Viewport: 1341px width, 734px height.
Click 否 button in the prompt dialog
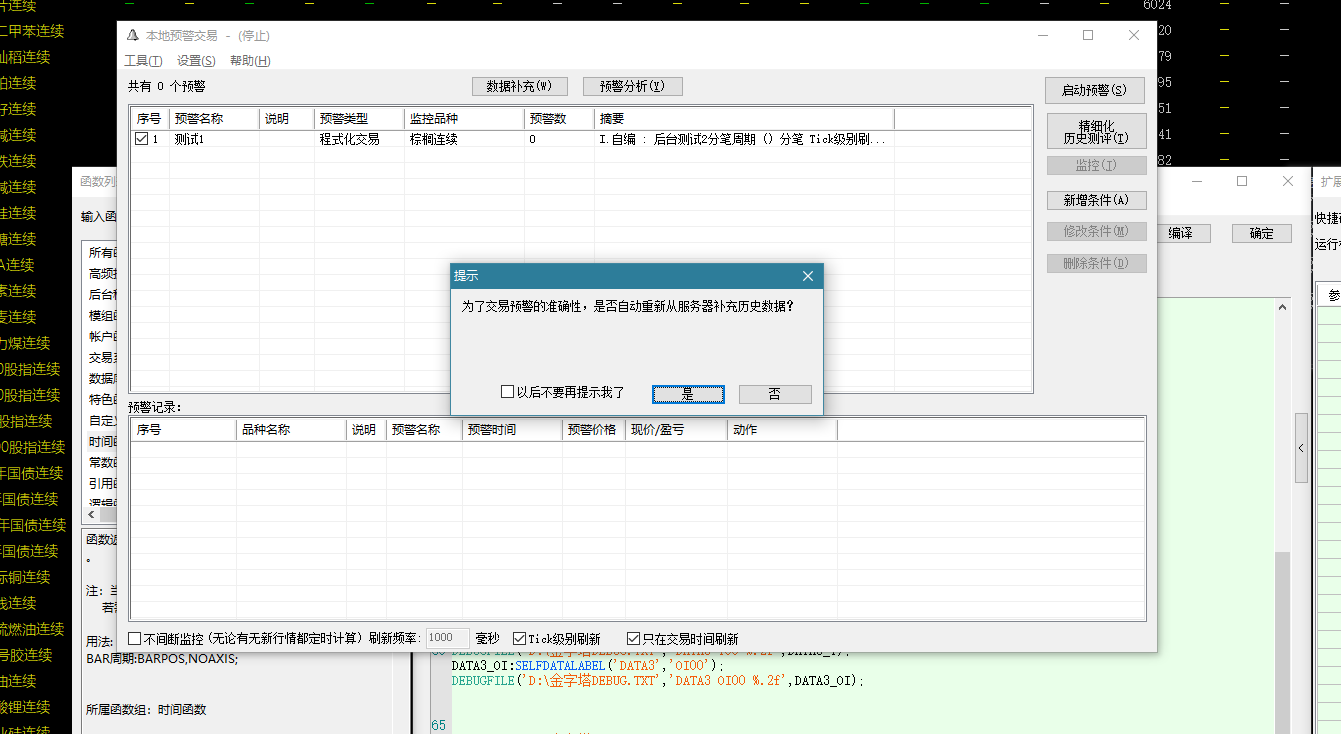pyautogui.click(x=775, y=394)
